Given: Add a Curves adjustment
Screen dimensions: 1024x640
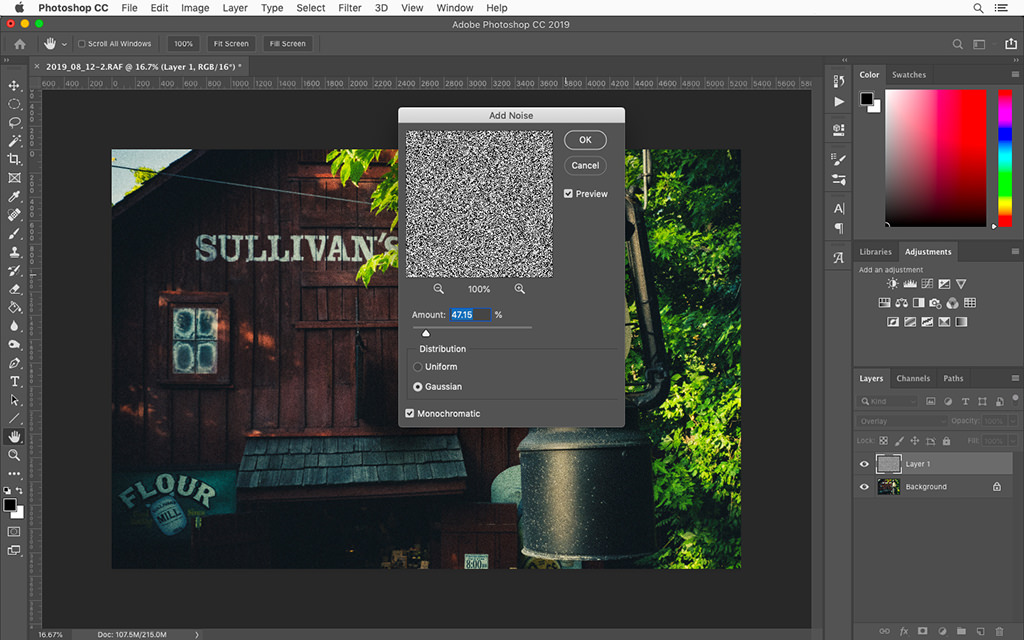Looking at the screenshot, I should 927,283.
